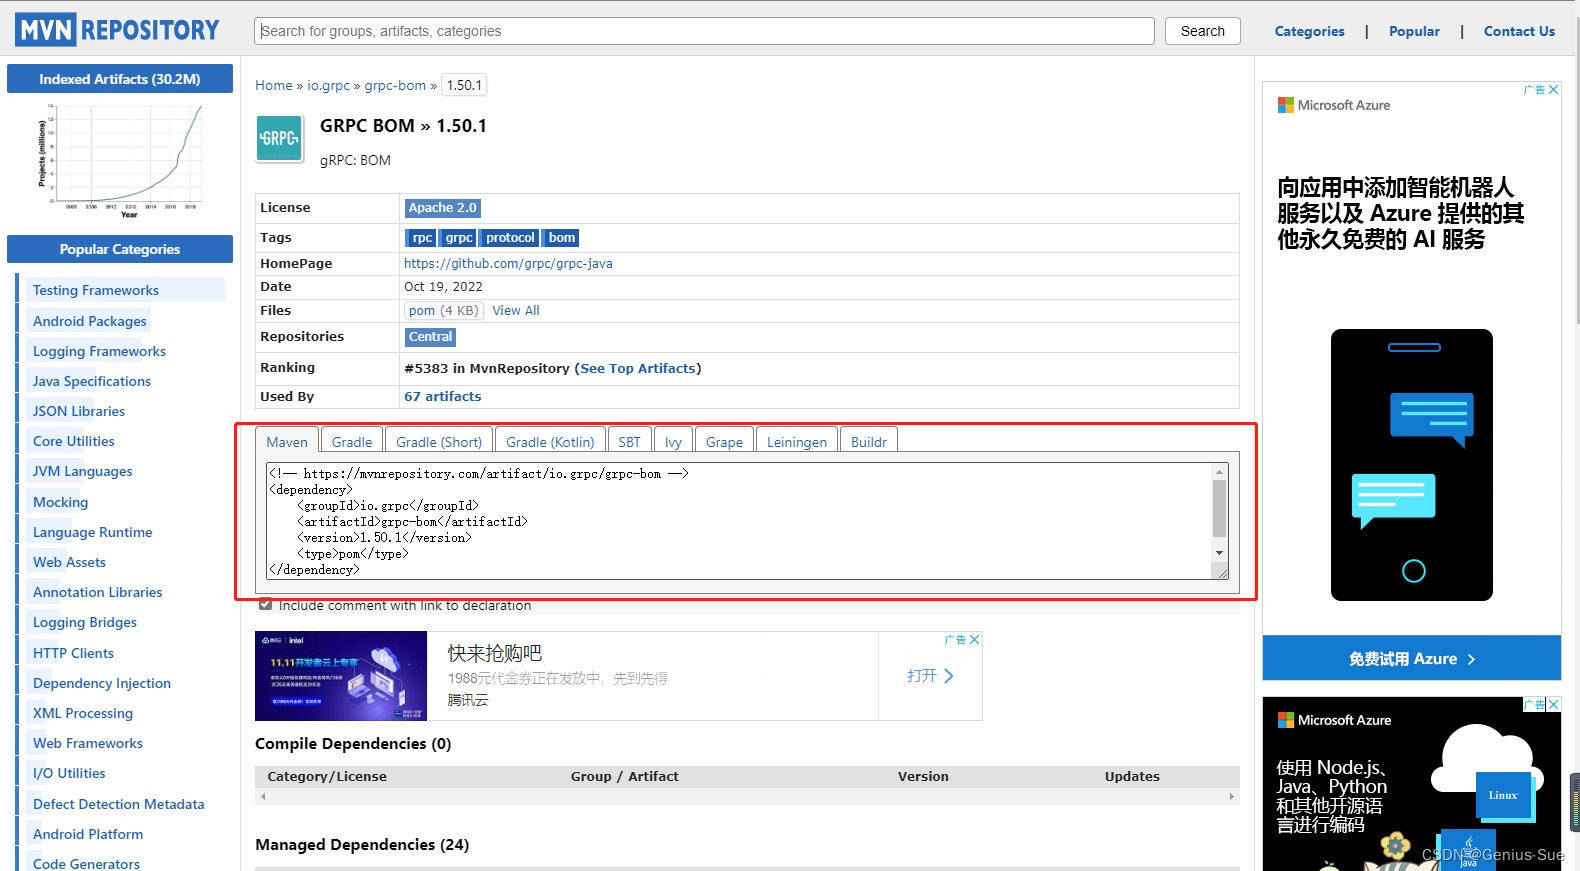1580x871 pixels.
Task: Open grpc-bom breadcrumb link
Action: click(395, 85)
